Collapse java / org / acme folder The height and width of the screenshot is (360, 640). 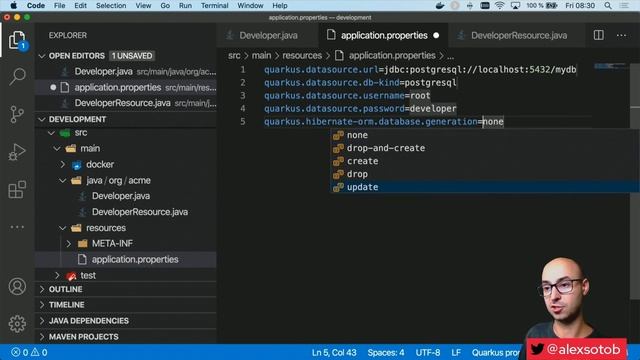tap(62, 180)
